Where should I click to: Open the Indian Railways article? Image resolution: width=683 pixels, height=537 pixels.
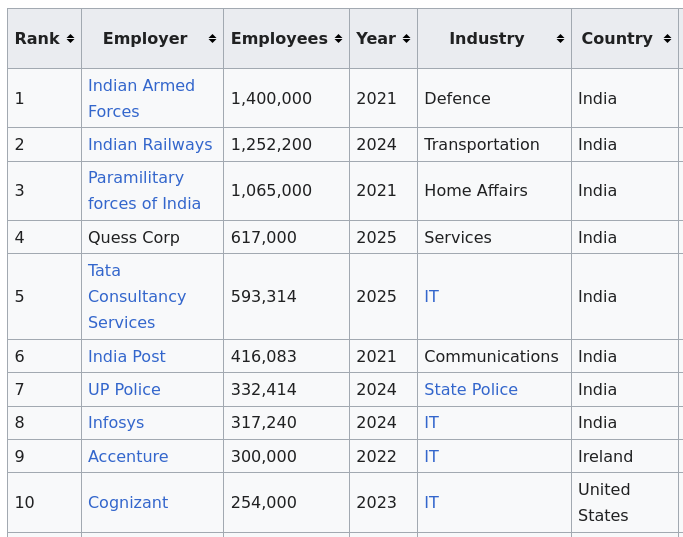pyautogui.click(x=150, y=145)
